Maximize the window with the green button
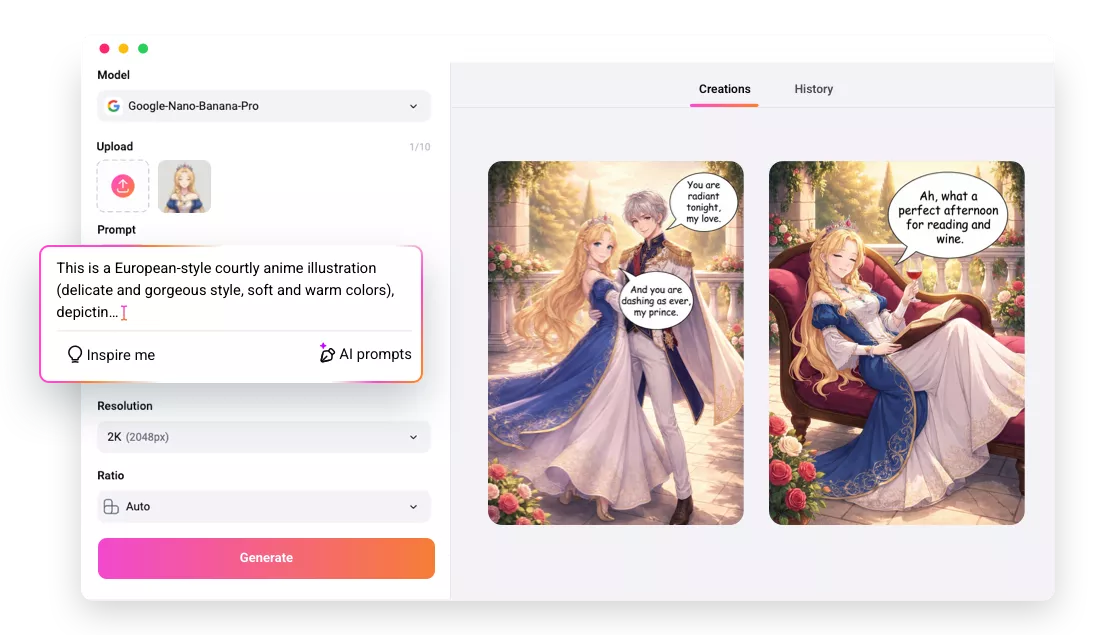 click(x=143, y=47)
